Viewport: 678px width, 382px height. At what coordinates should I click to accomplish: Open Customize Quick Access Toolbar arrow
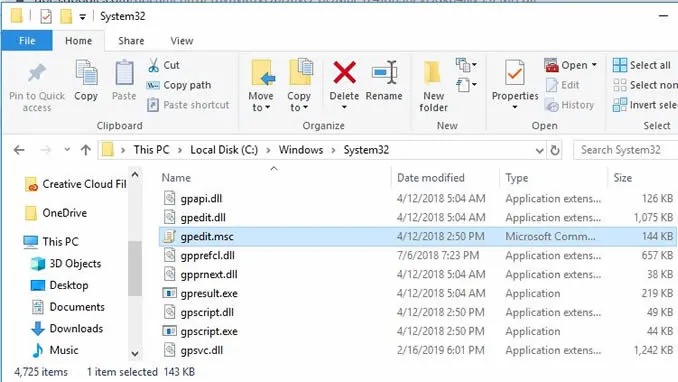(82, 17)
